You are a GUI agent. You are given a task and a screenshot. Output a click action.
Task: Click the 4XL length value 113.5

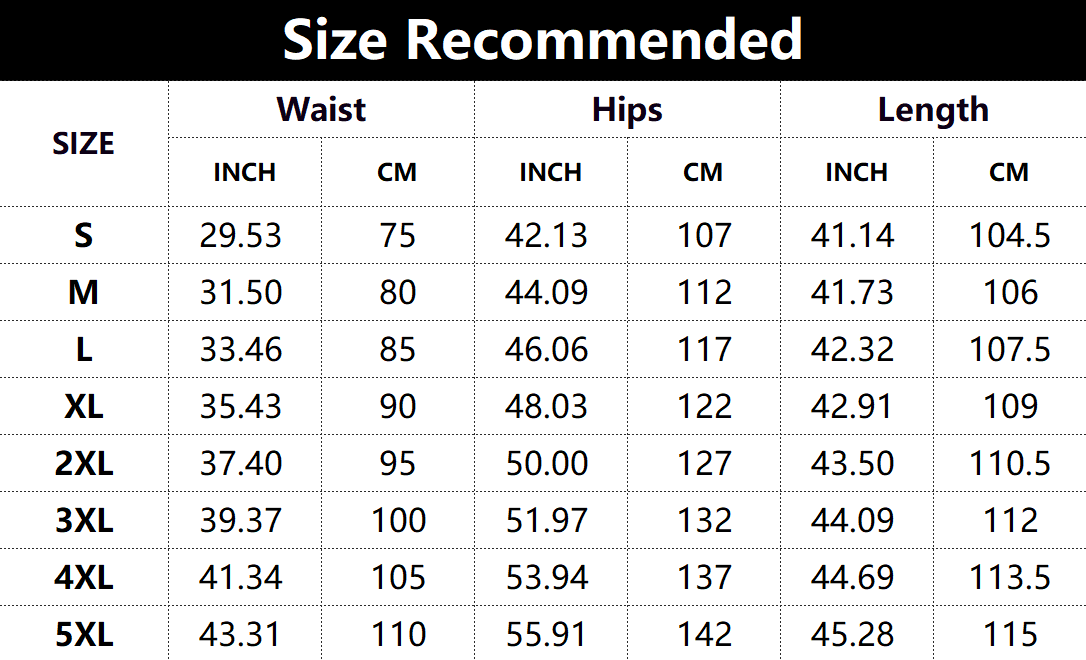(1010, 578)
